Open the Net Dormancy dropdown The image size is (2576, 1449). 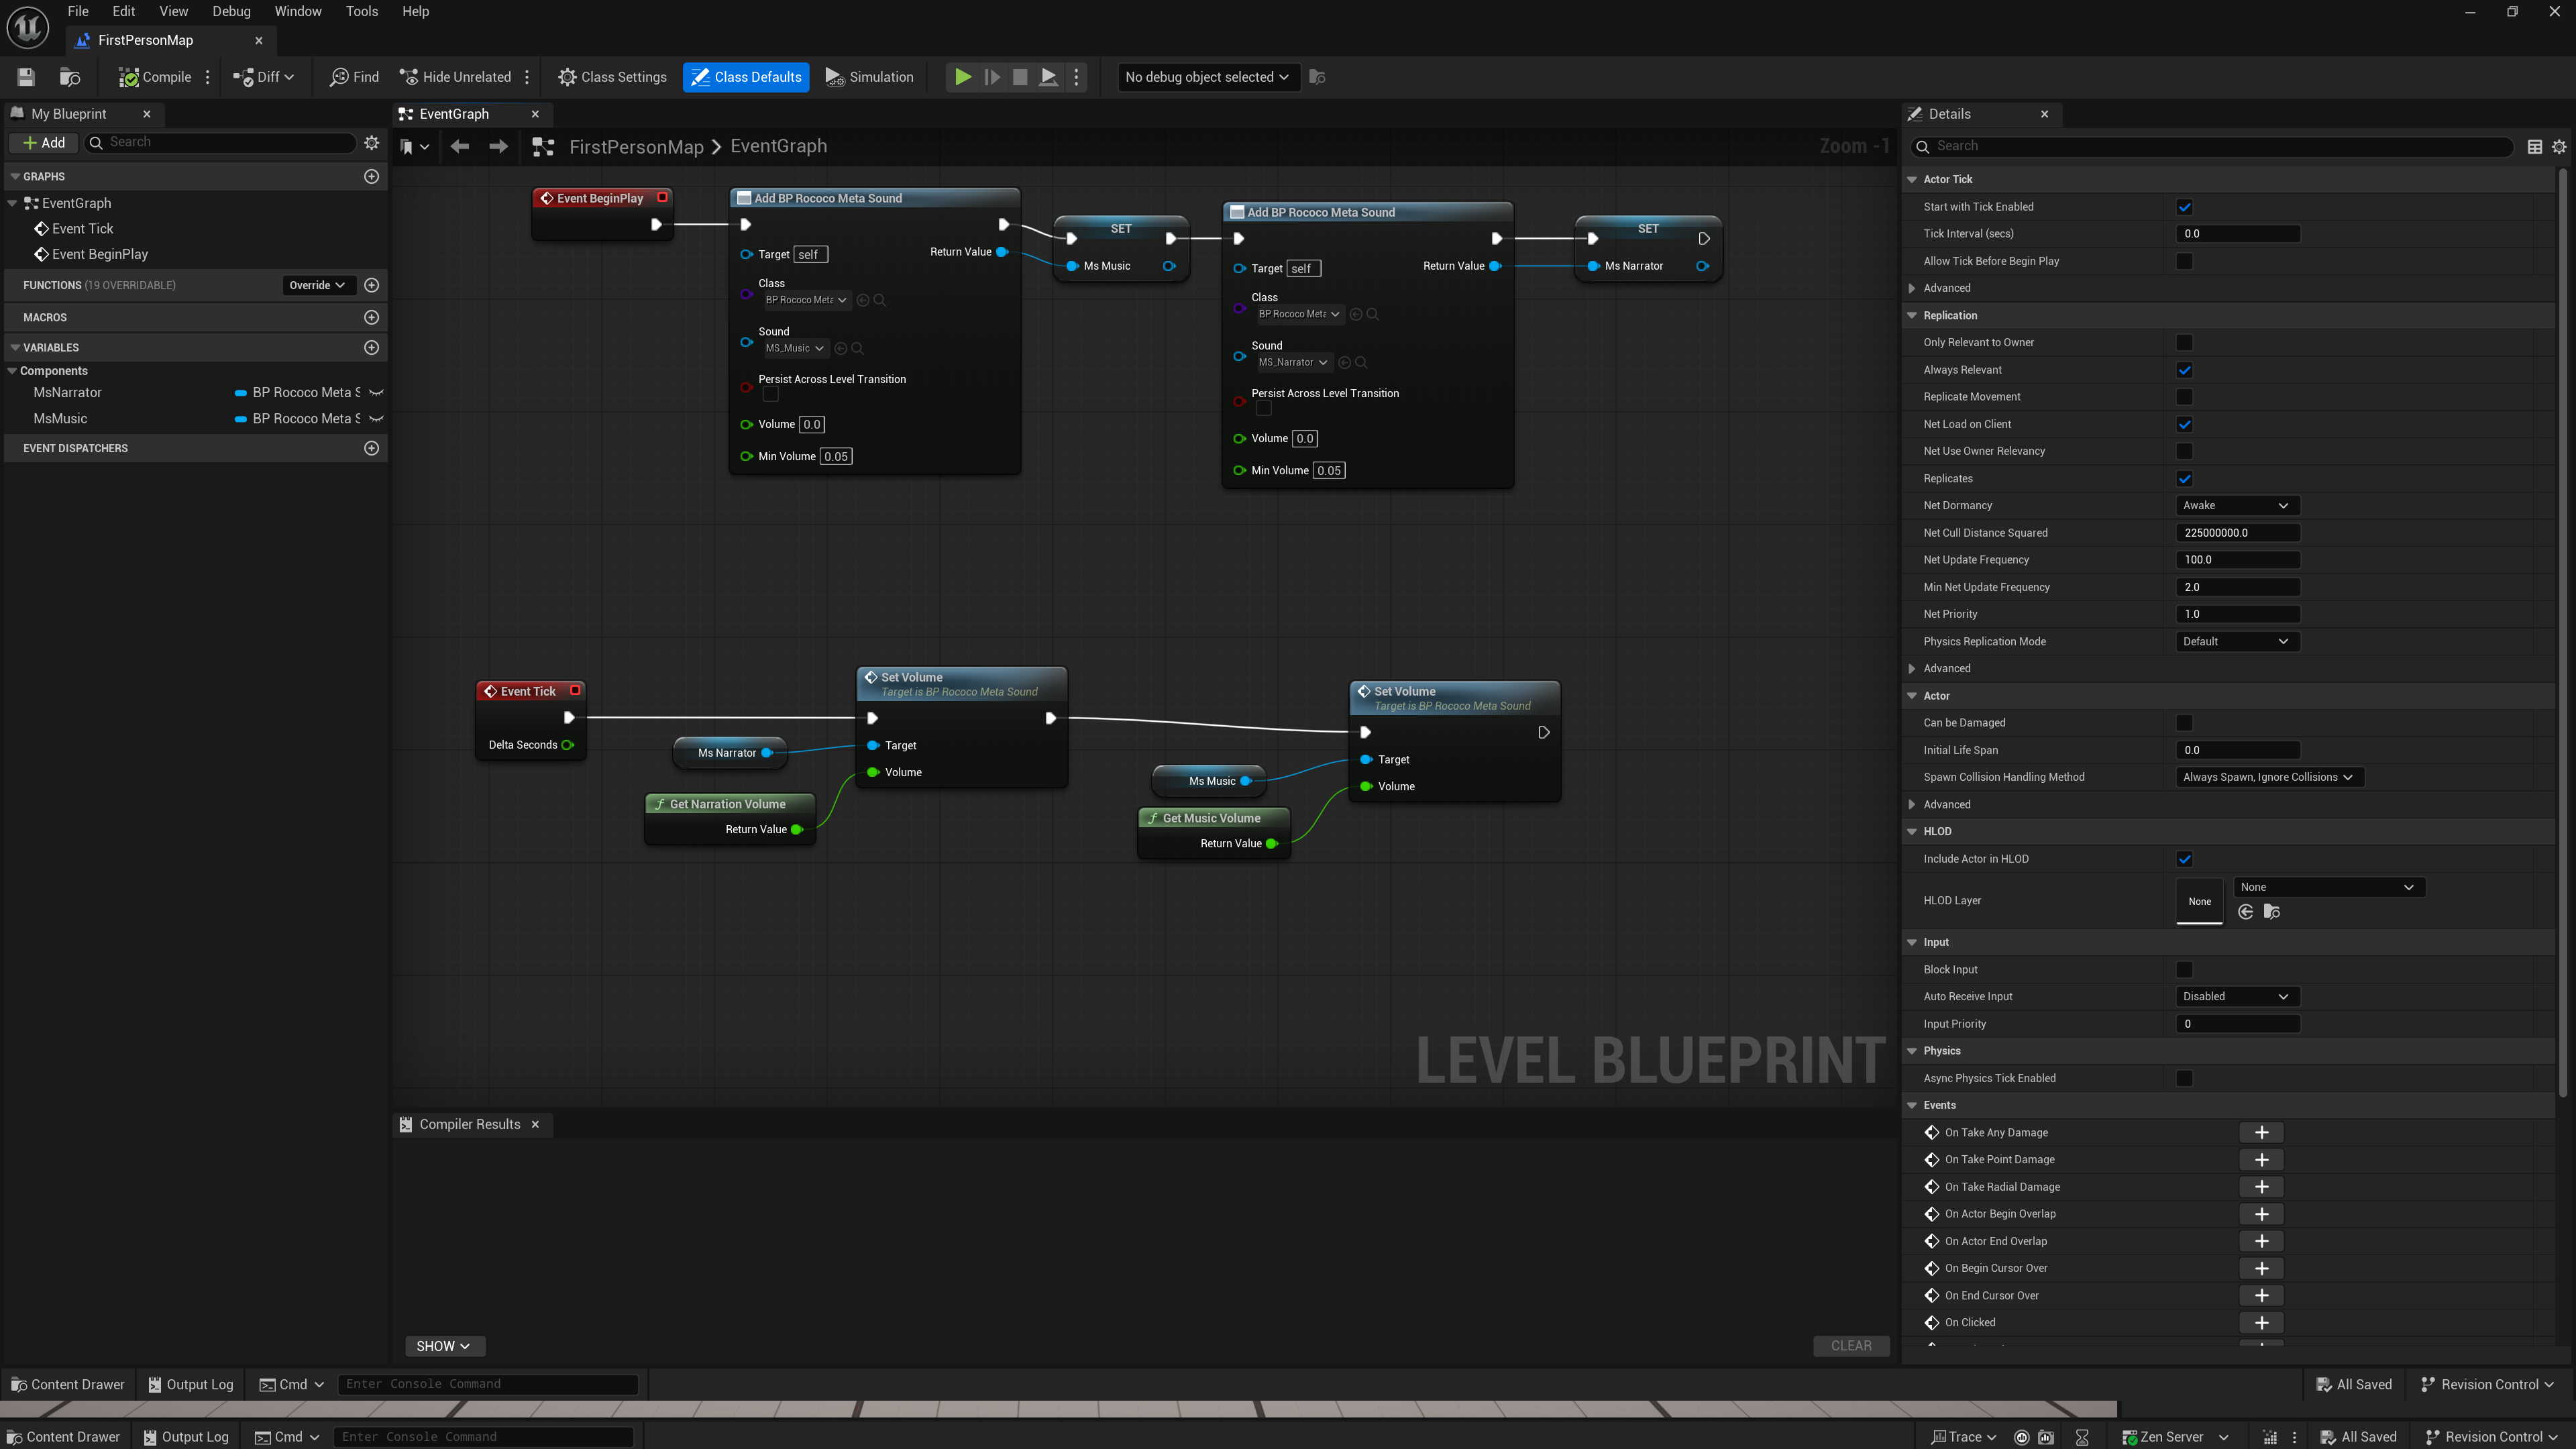point(2237,506)
